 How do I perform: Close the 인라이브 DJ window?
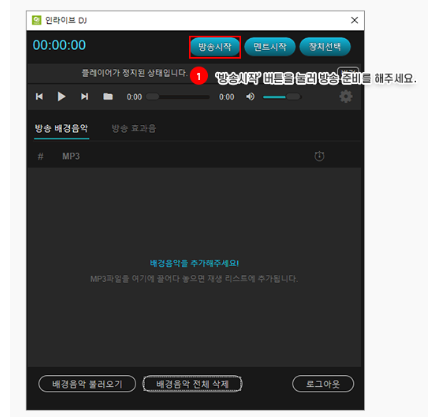point(354,20)
